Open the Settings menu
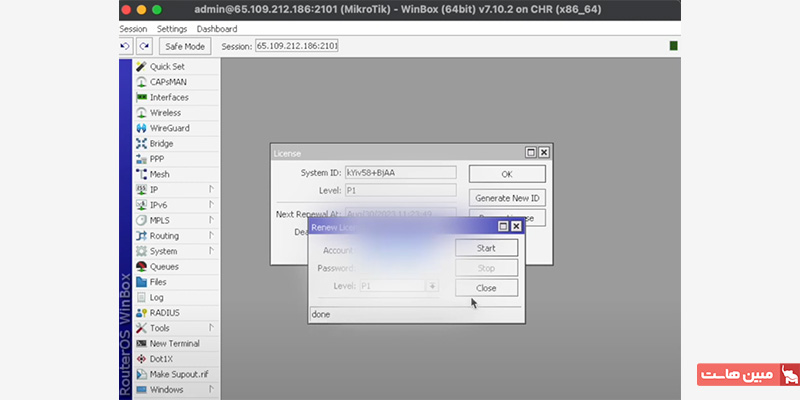 [x=172, y=29]
